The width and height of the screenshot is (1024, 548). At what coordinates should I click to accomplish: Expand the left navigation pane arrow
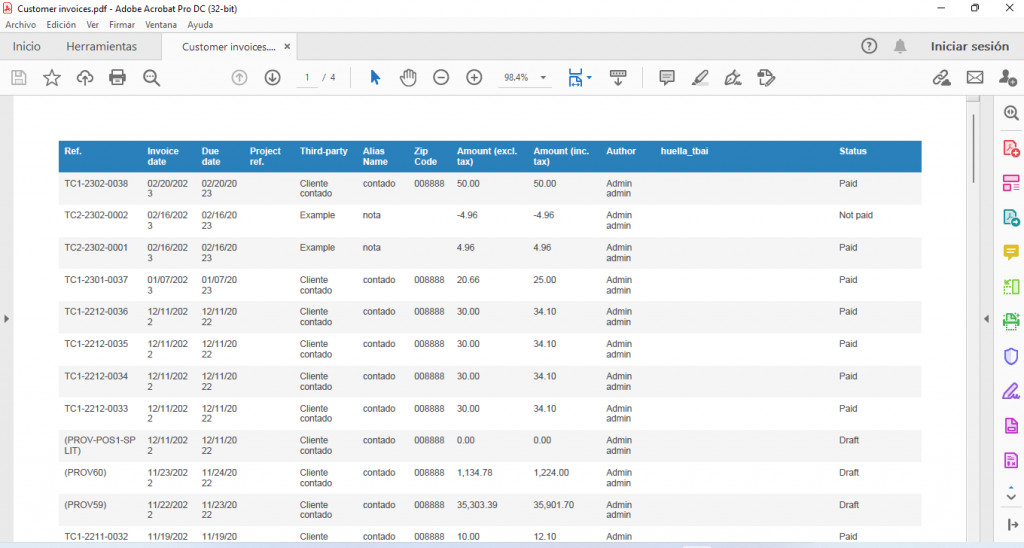[x=6, y=319]
